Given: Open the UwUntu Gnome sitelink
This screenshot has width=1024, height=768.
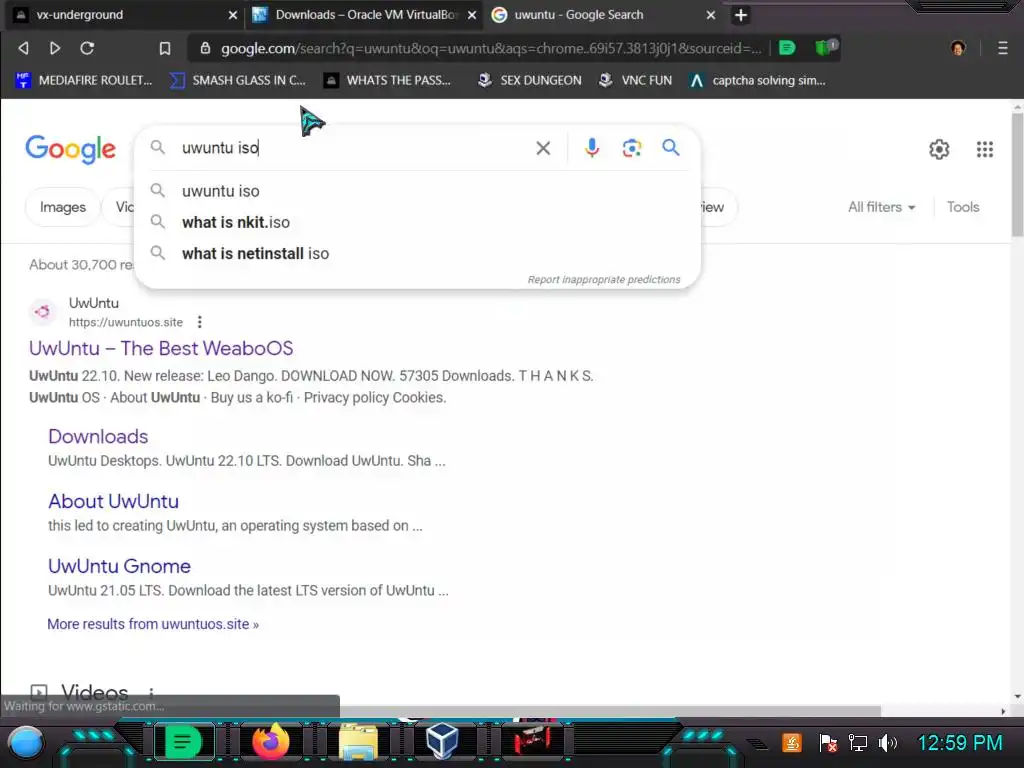Looking at the screenshot, I should click(120, 566).
